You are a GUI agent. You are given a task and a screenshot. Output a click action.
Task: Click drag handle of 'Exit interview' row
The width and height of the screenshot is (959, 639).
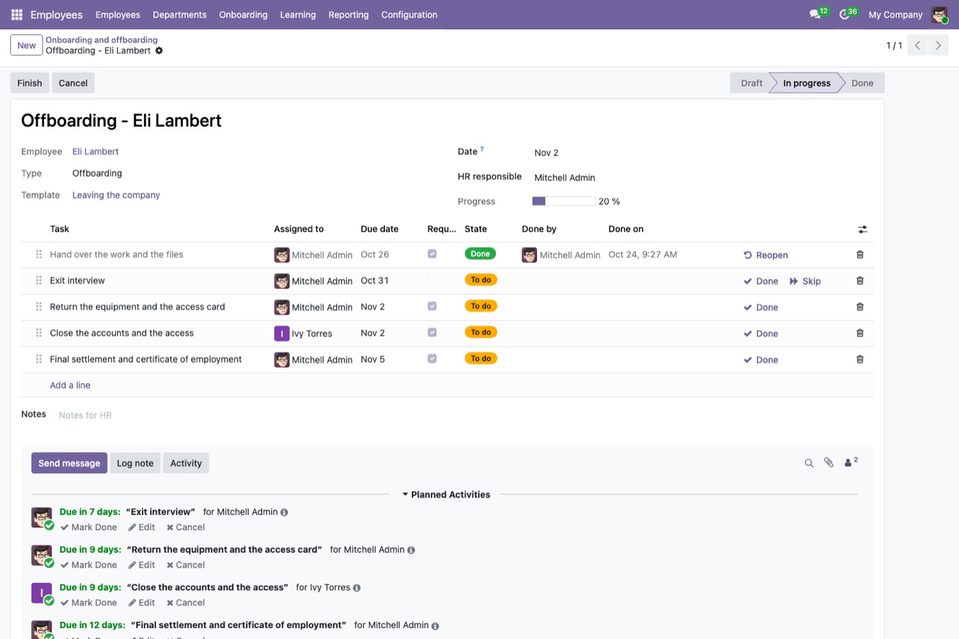point(39,281)
